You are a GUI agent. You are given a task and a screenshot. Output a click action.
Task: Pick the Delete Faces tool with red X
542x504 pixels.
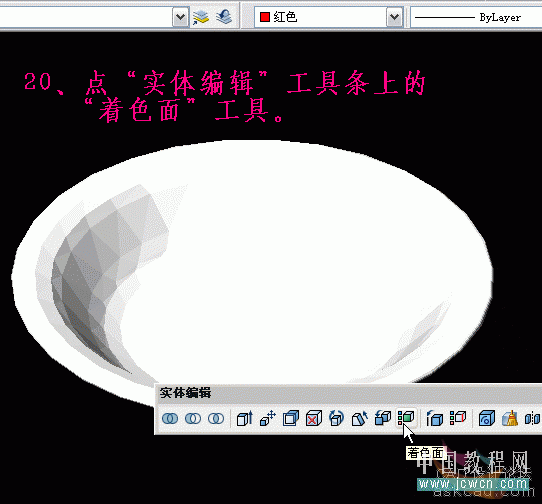(x=314, y=419)
